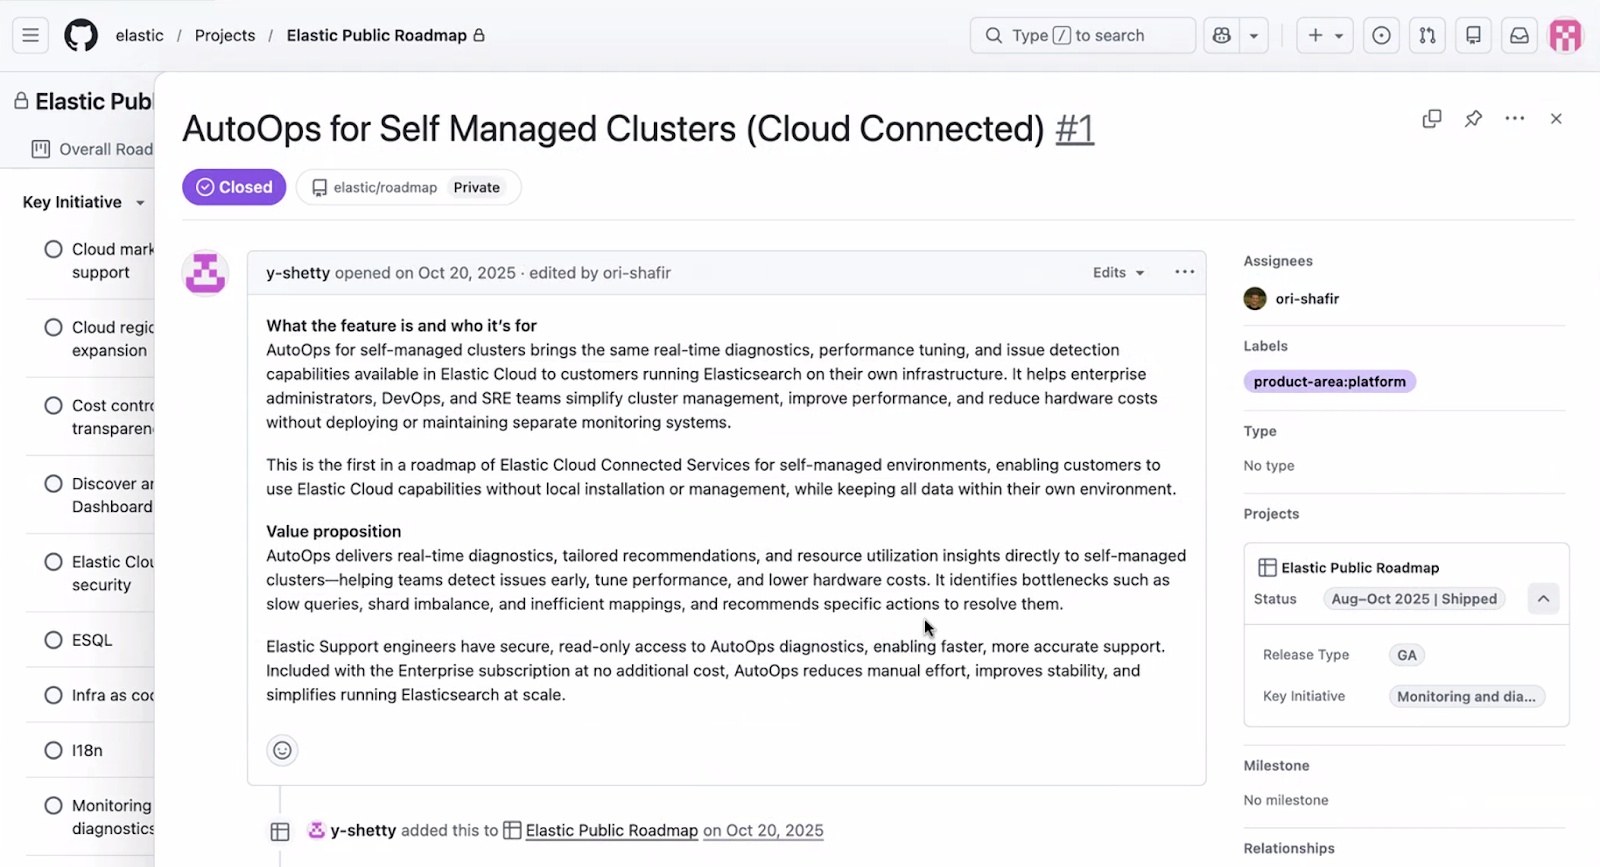
Task: Open the hamburger navigation menu
Action: pyautogui.click(x=30, y=35)
